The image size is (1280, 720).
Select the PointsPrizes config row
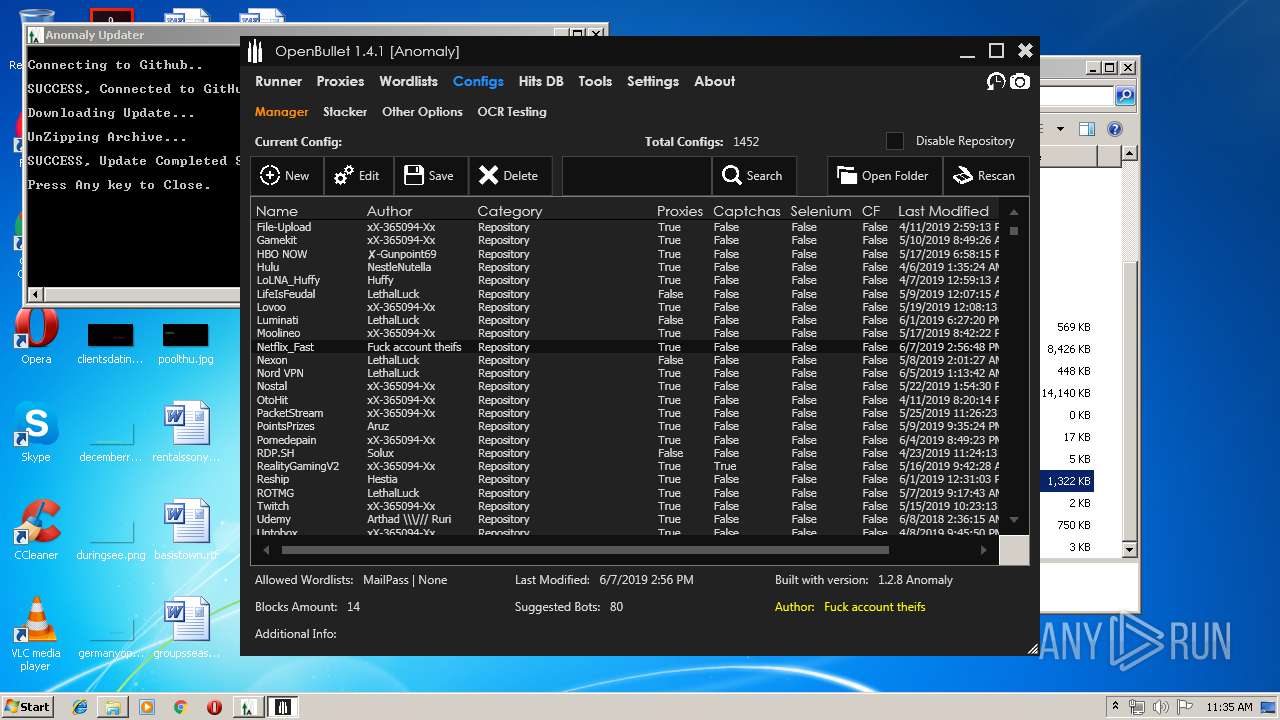click(626, 426)
